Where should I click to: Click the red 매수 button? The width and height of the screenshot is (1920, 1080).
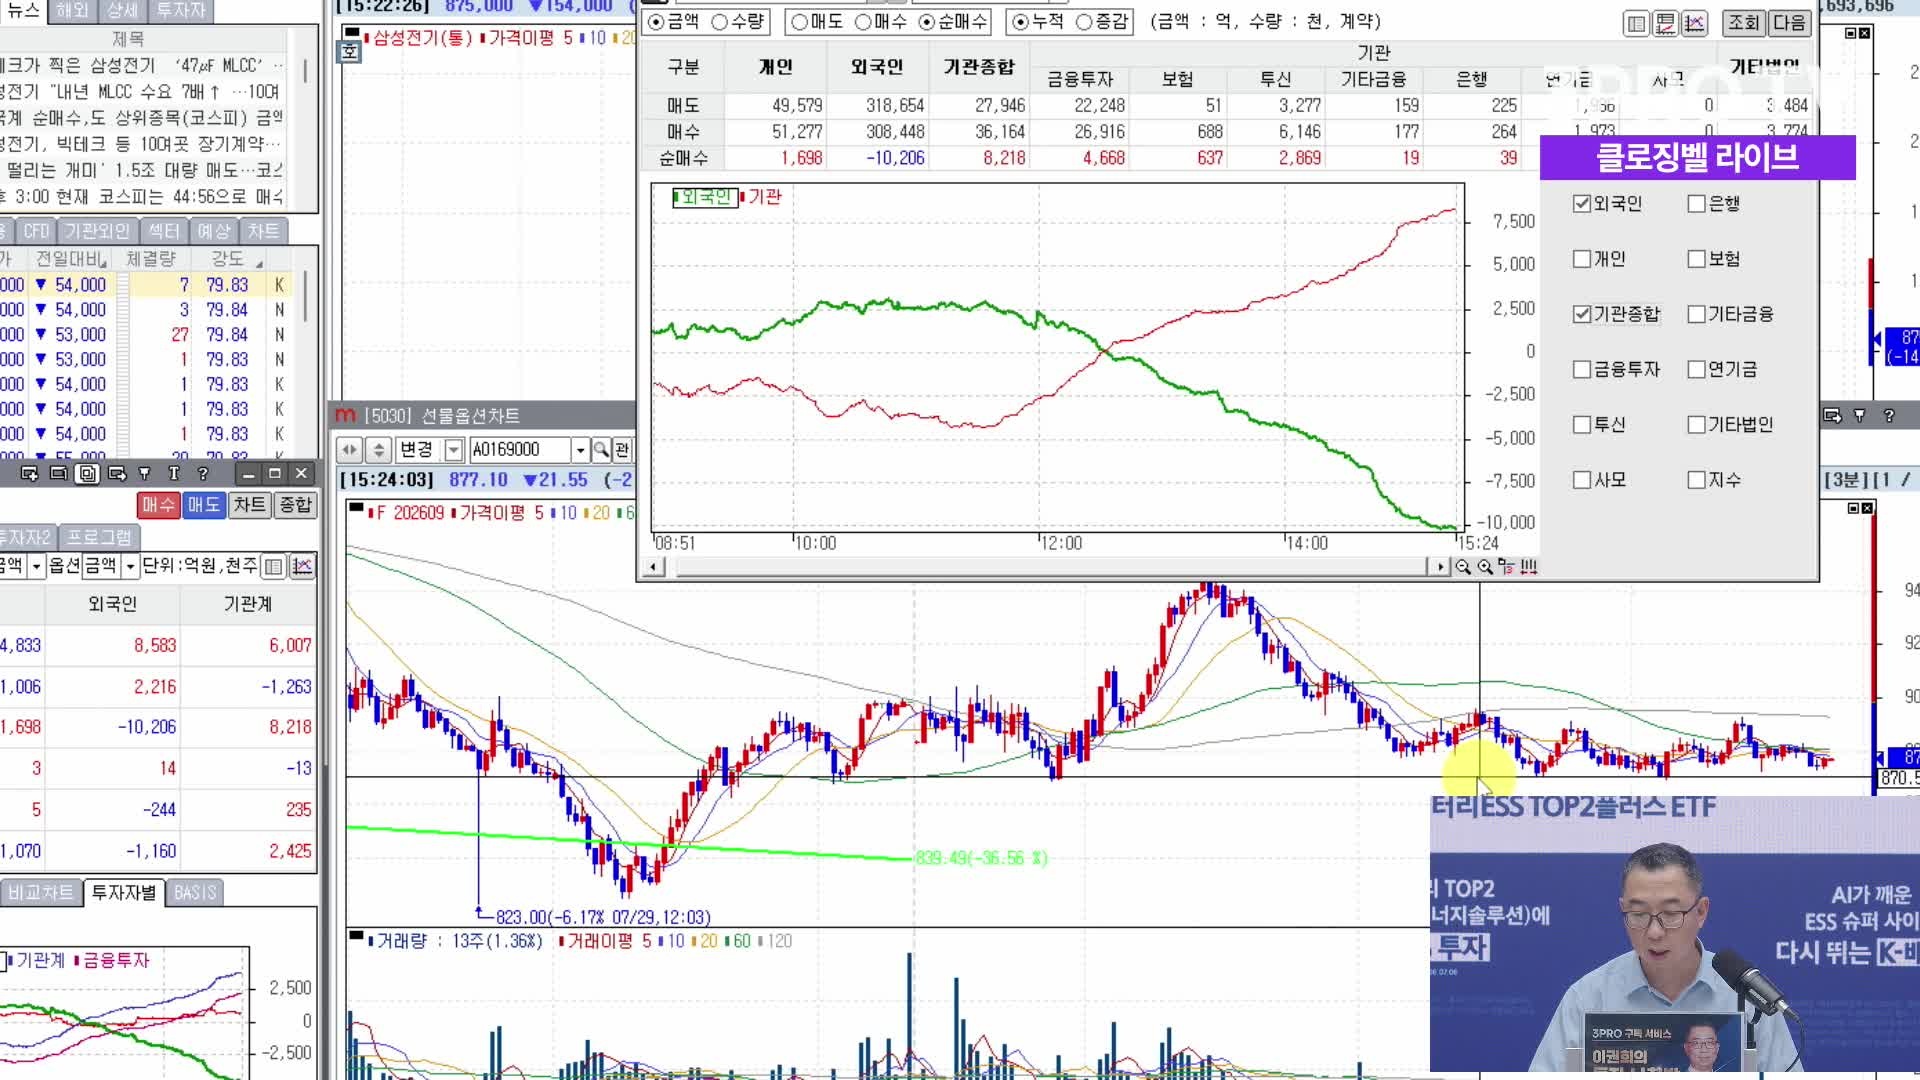click(x=158, y=505)
